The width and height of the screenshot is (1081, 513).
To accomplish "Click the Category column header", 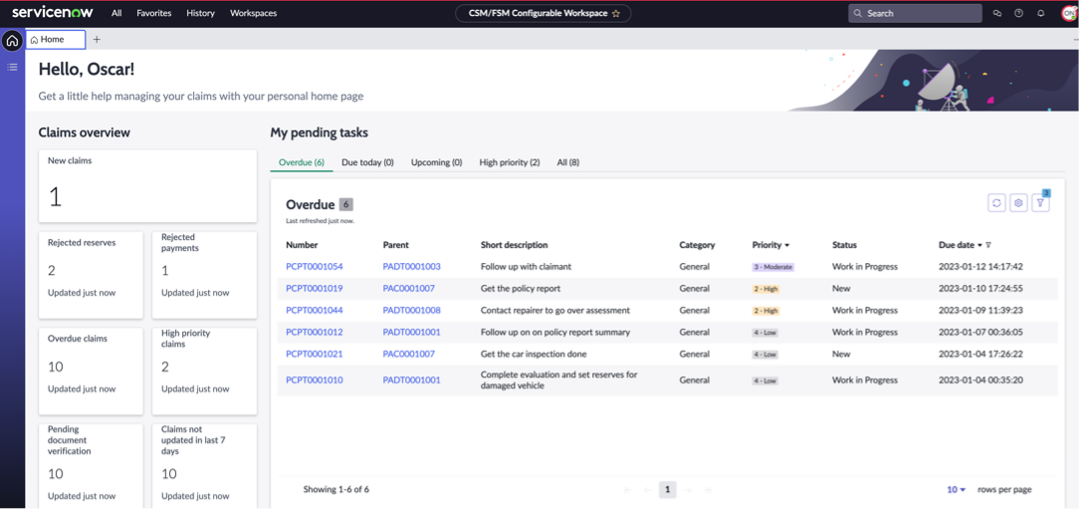I will (x=697, y=245).
